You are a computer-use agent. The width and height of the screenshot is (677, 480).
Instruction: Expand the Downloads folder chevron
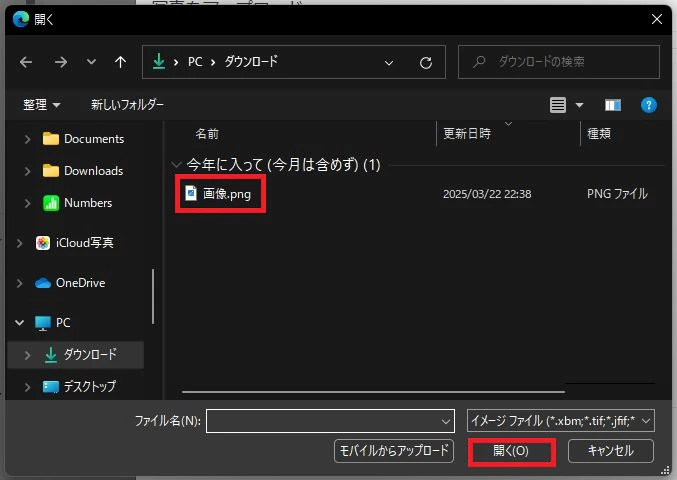(28, 171)
